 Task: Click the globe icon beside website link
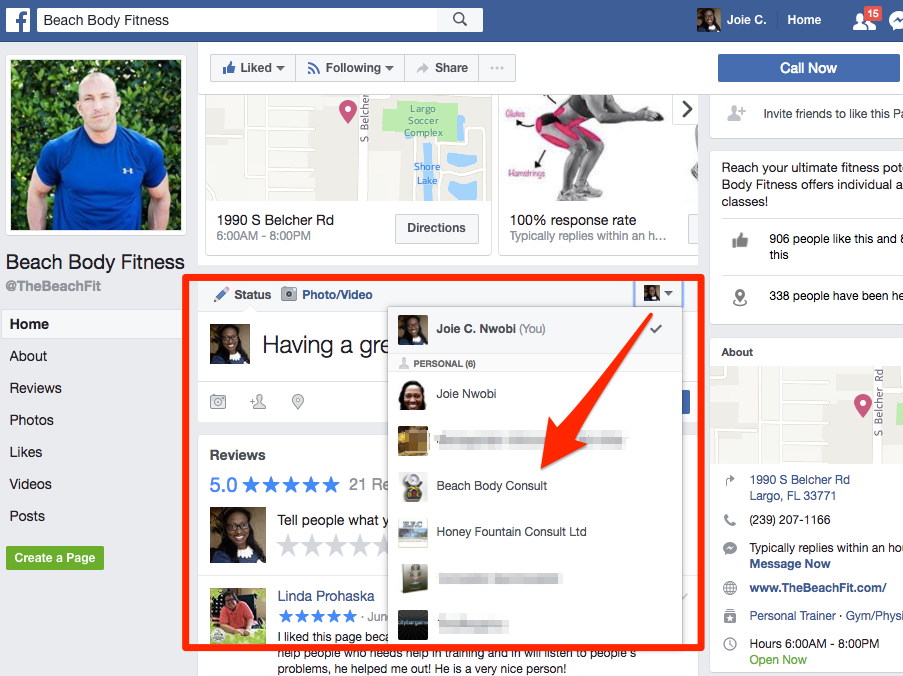point(730,588)
